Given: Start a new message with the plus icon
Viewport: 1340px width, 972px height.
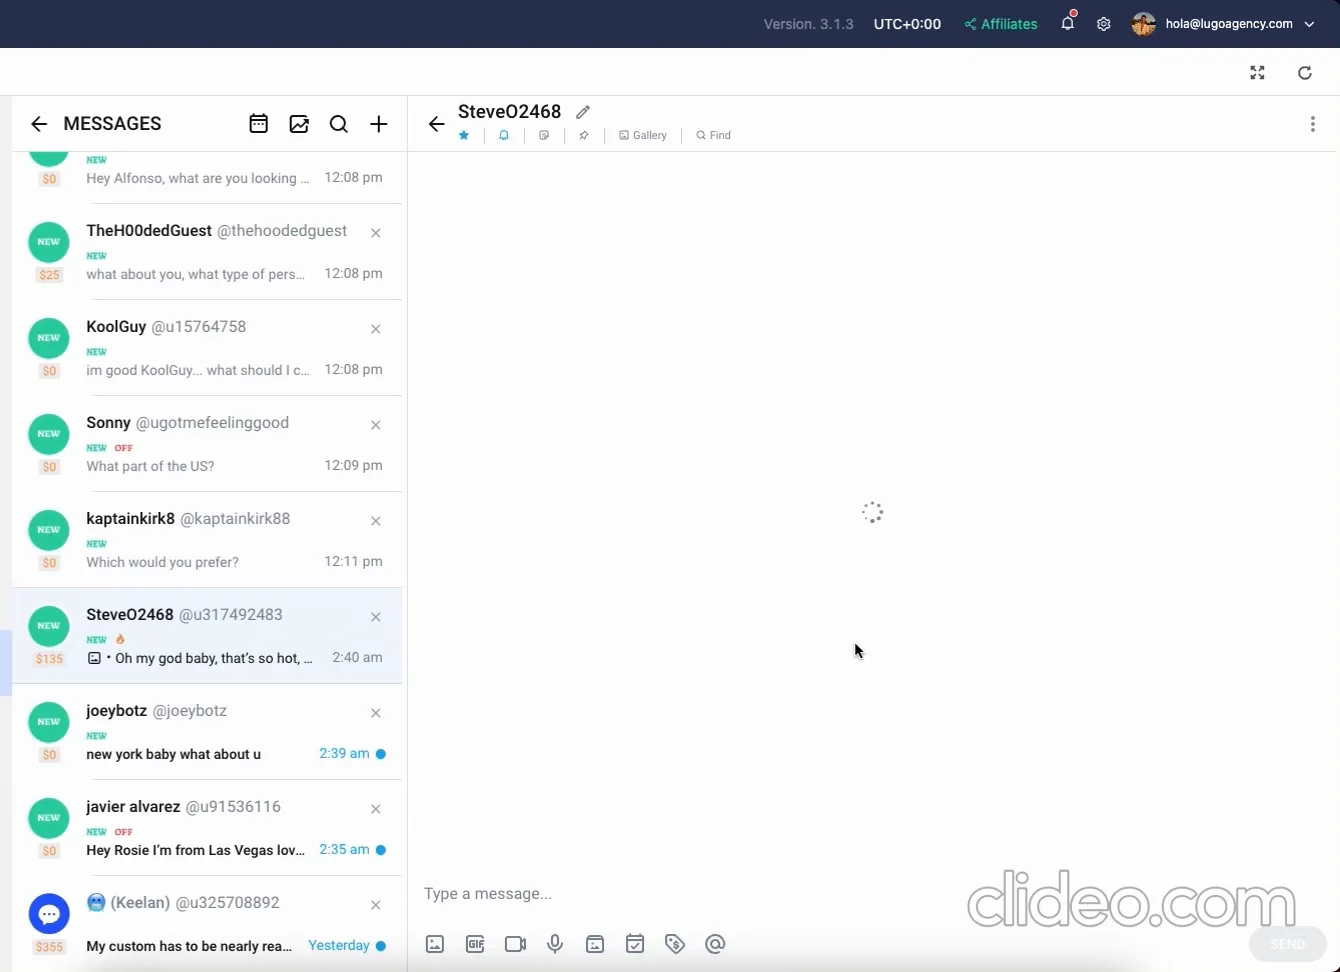Looking at the screenshot, I should 379,124.
